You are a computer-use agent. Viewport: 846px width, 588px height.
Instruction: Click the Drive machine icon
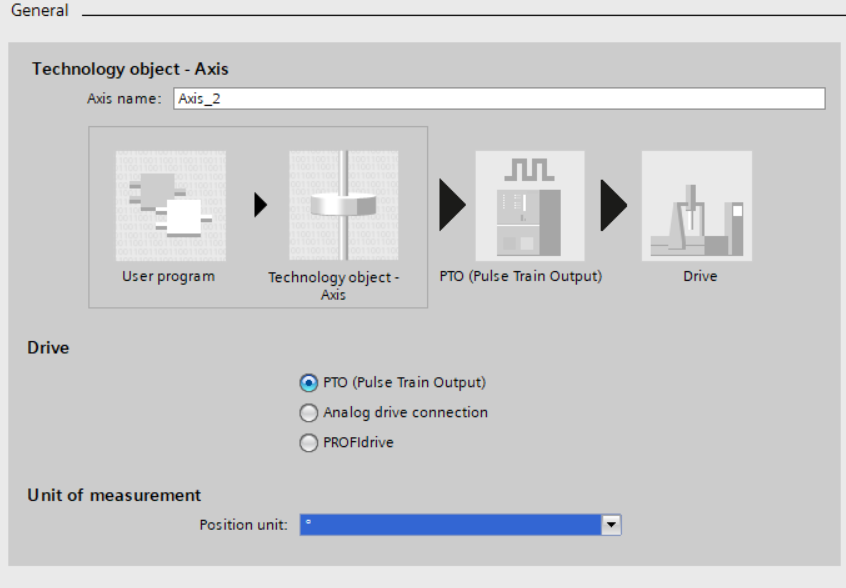(697, 206)
